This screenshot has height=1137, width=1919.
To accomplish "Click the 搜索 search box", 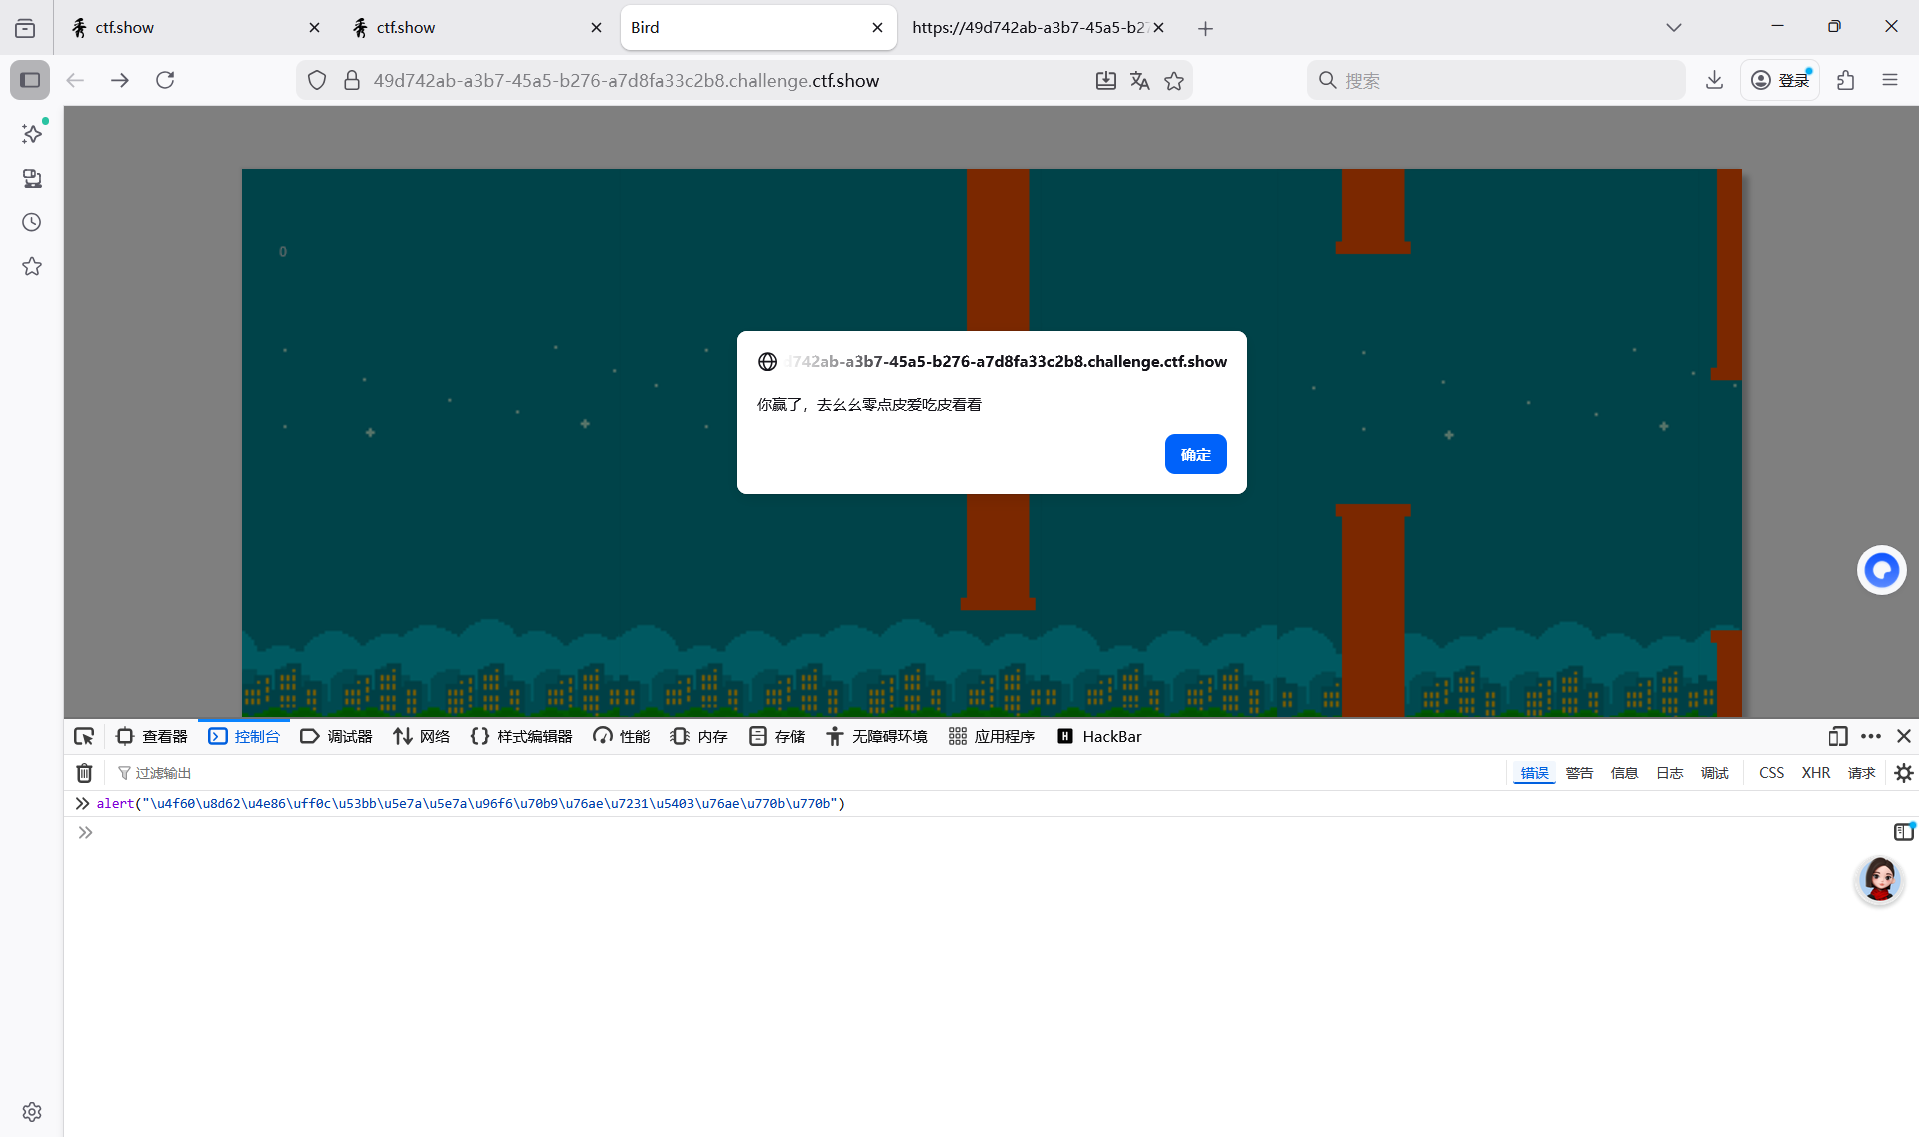I will click(1496, 80).
